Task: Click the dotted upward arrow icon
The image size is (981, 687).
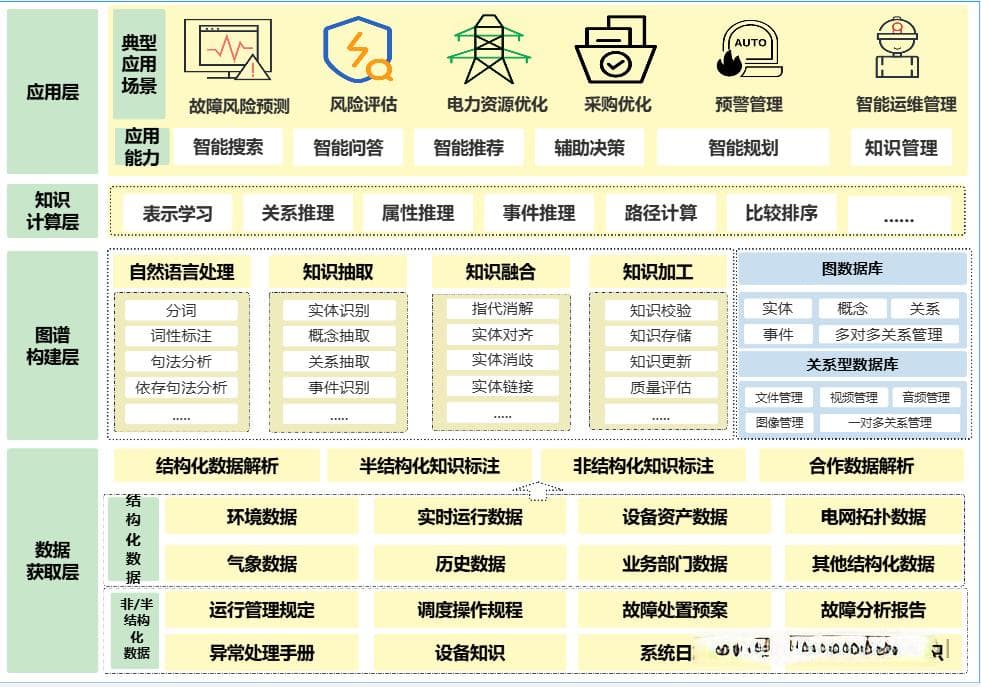Action: [x=537, y=491]
